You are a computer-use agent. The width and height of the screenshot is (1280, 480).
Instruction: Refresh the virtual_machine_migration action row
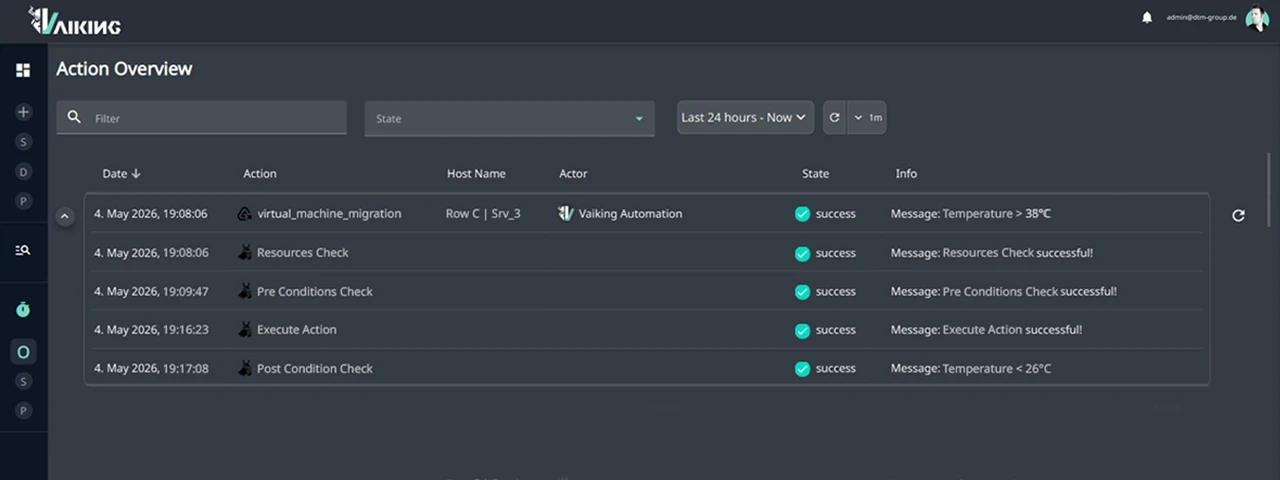1238,215
